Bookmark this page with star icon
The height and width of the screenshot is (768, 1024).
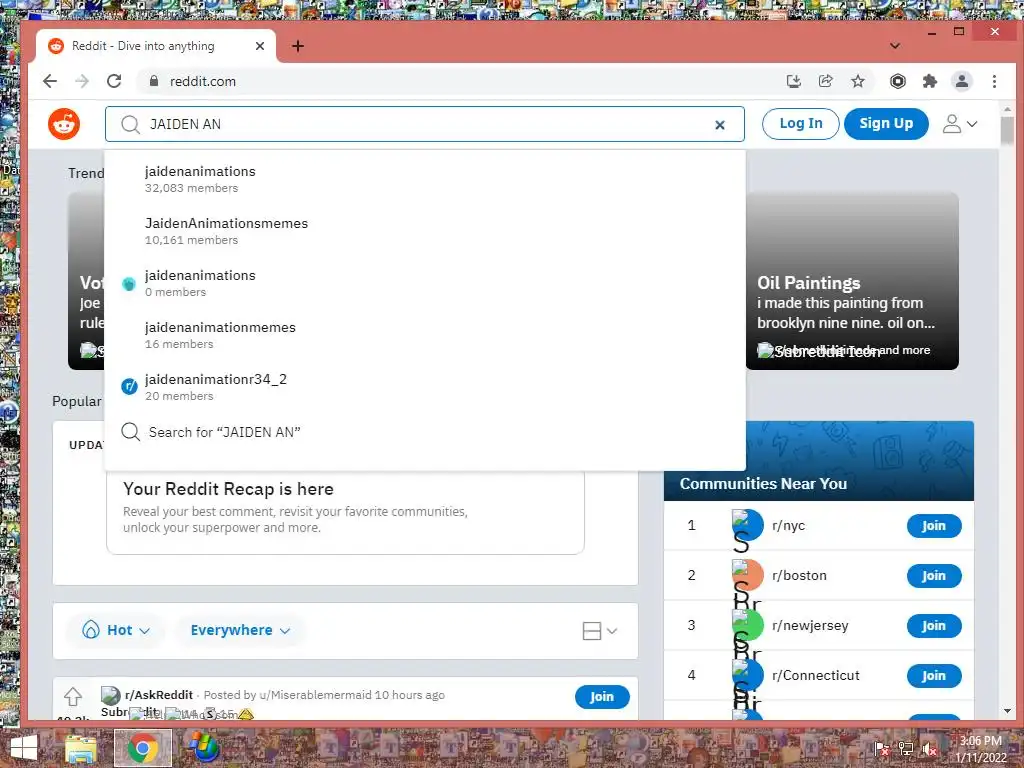(857, 81)
